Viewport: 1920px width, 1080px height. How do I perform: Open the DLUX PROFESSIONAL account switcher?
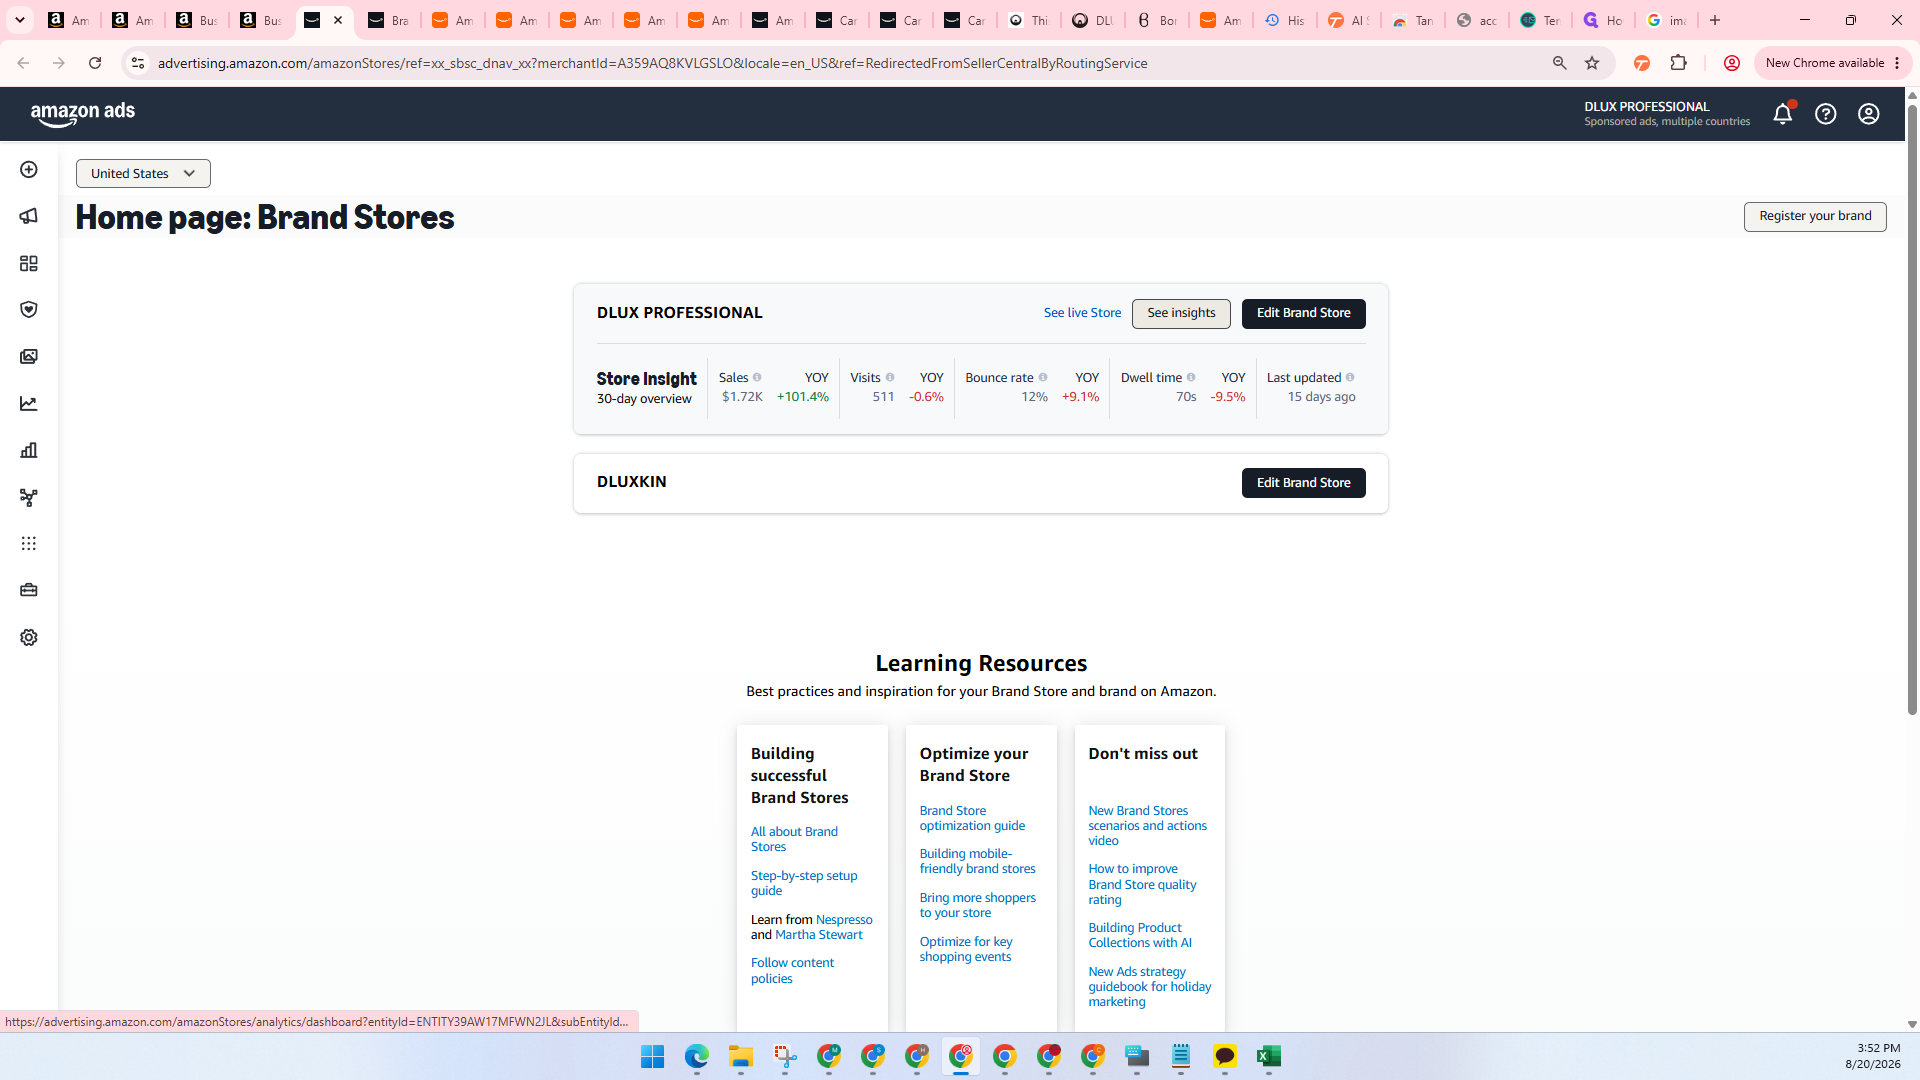pyautogui.click(x=1667, y=114)
